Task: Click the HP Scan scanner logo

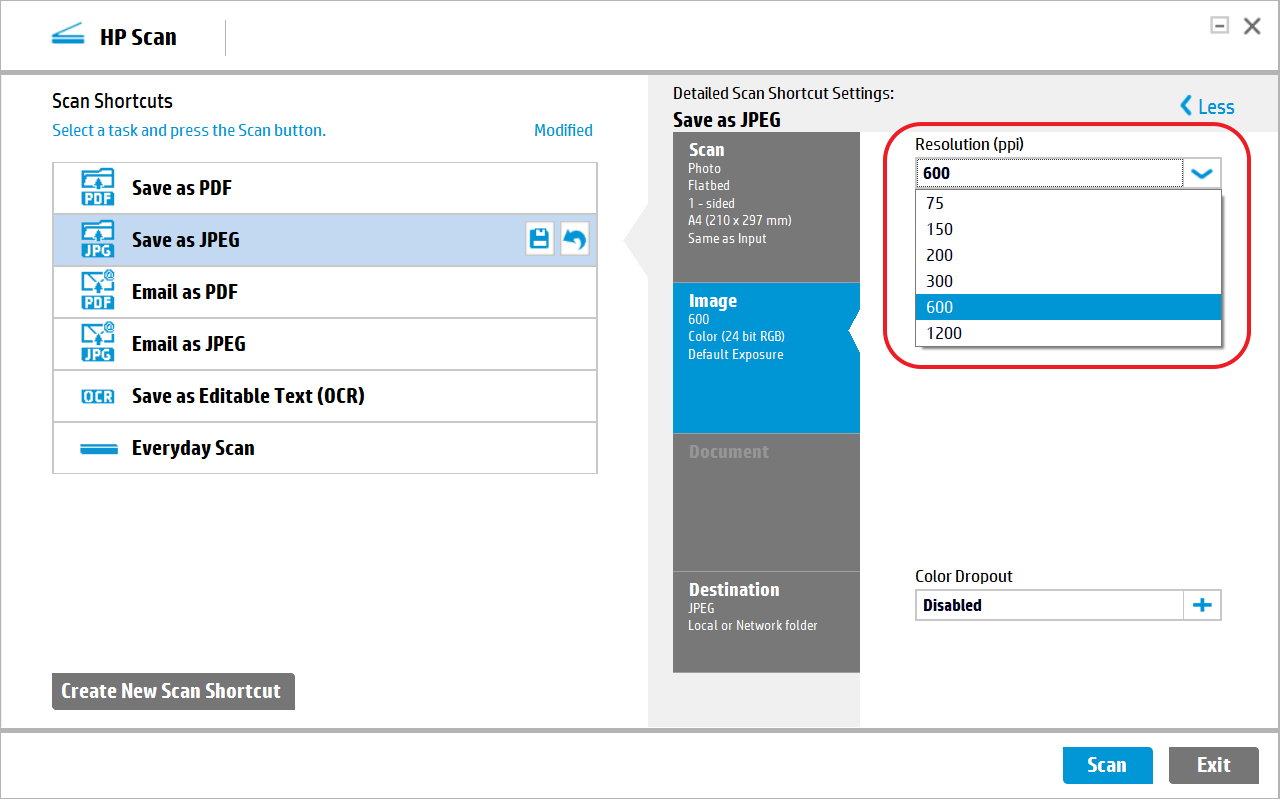Action: coord(67,34)
